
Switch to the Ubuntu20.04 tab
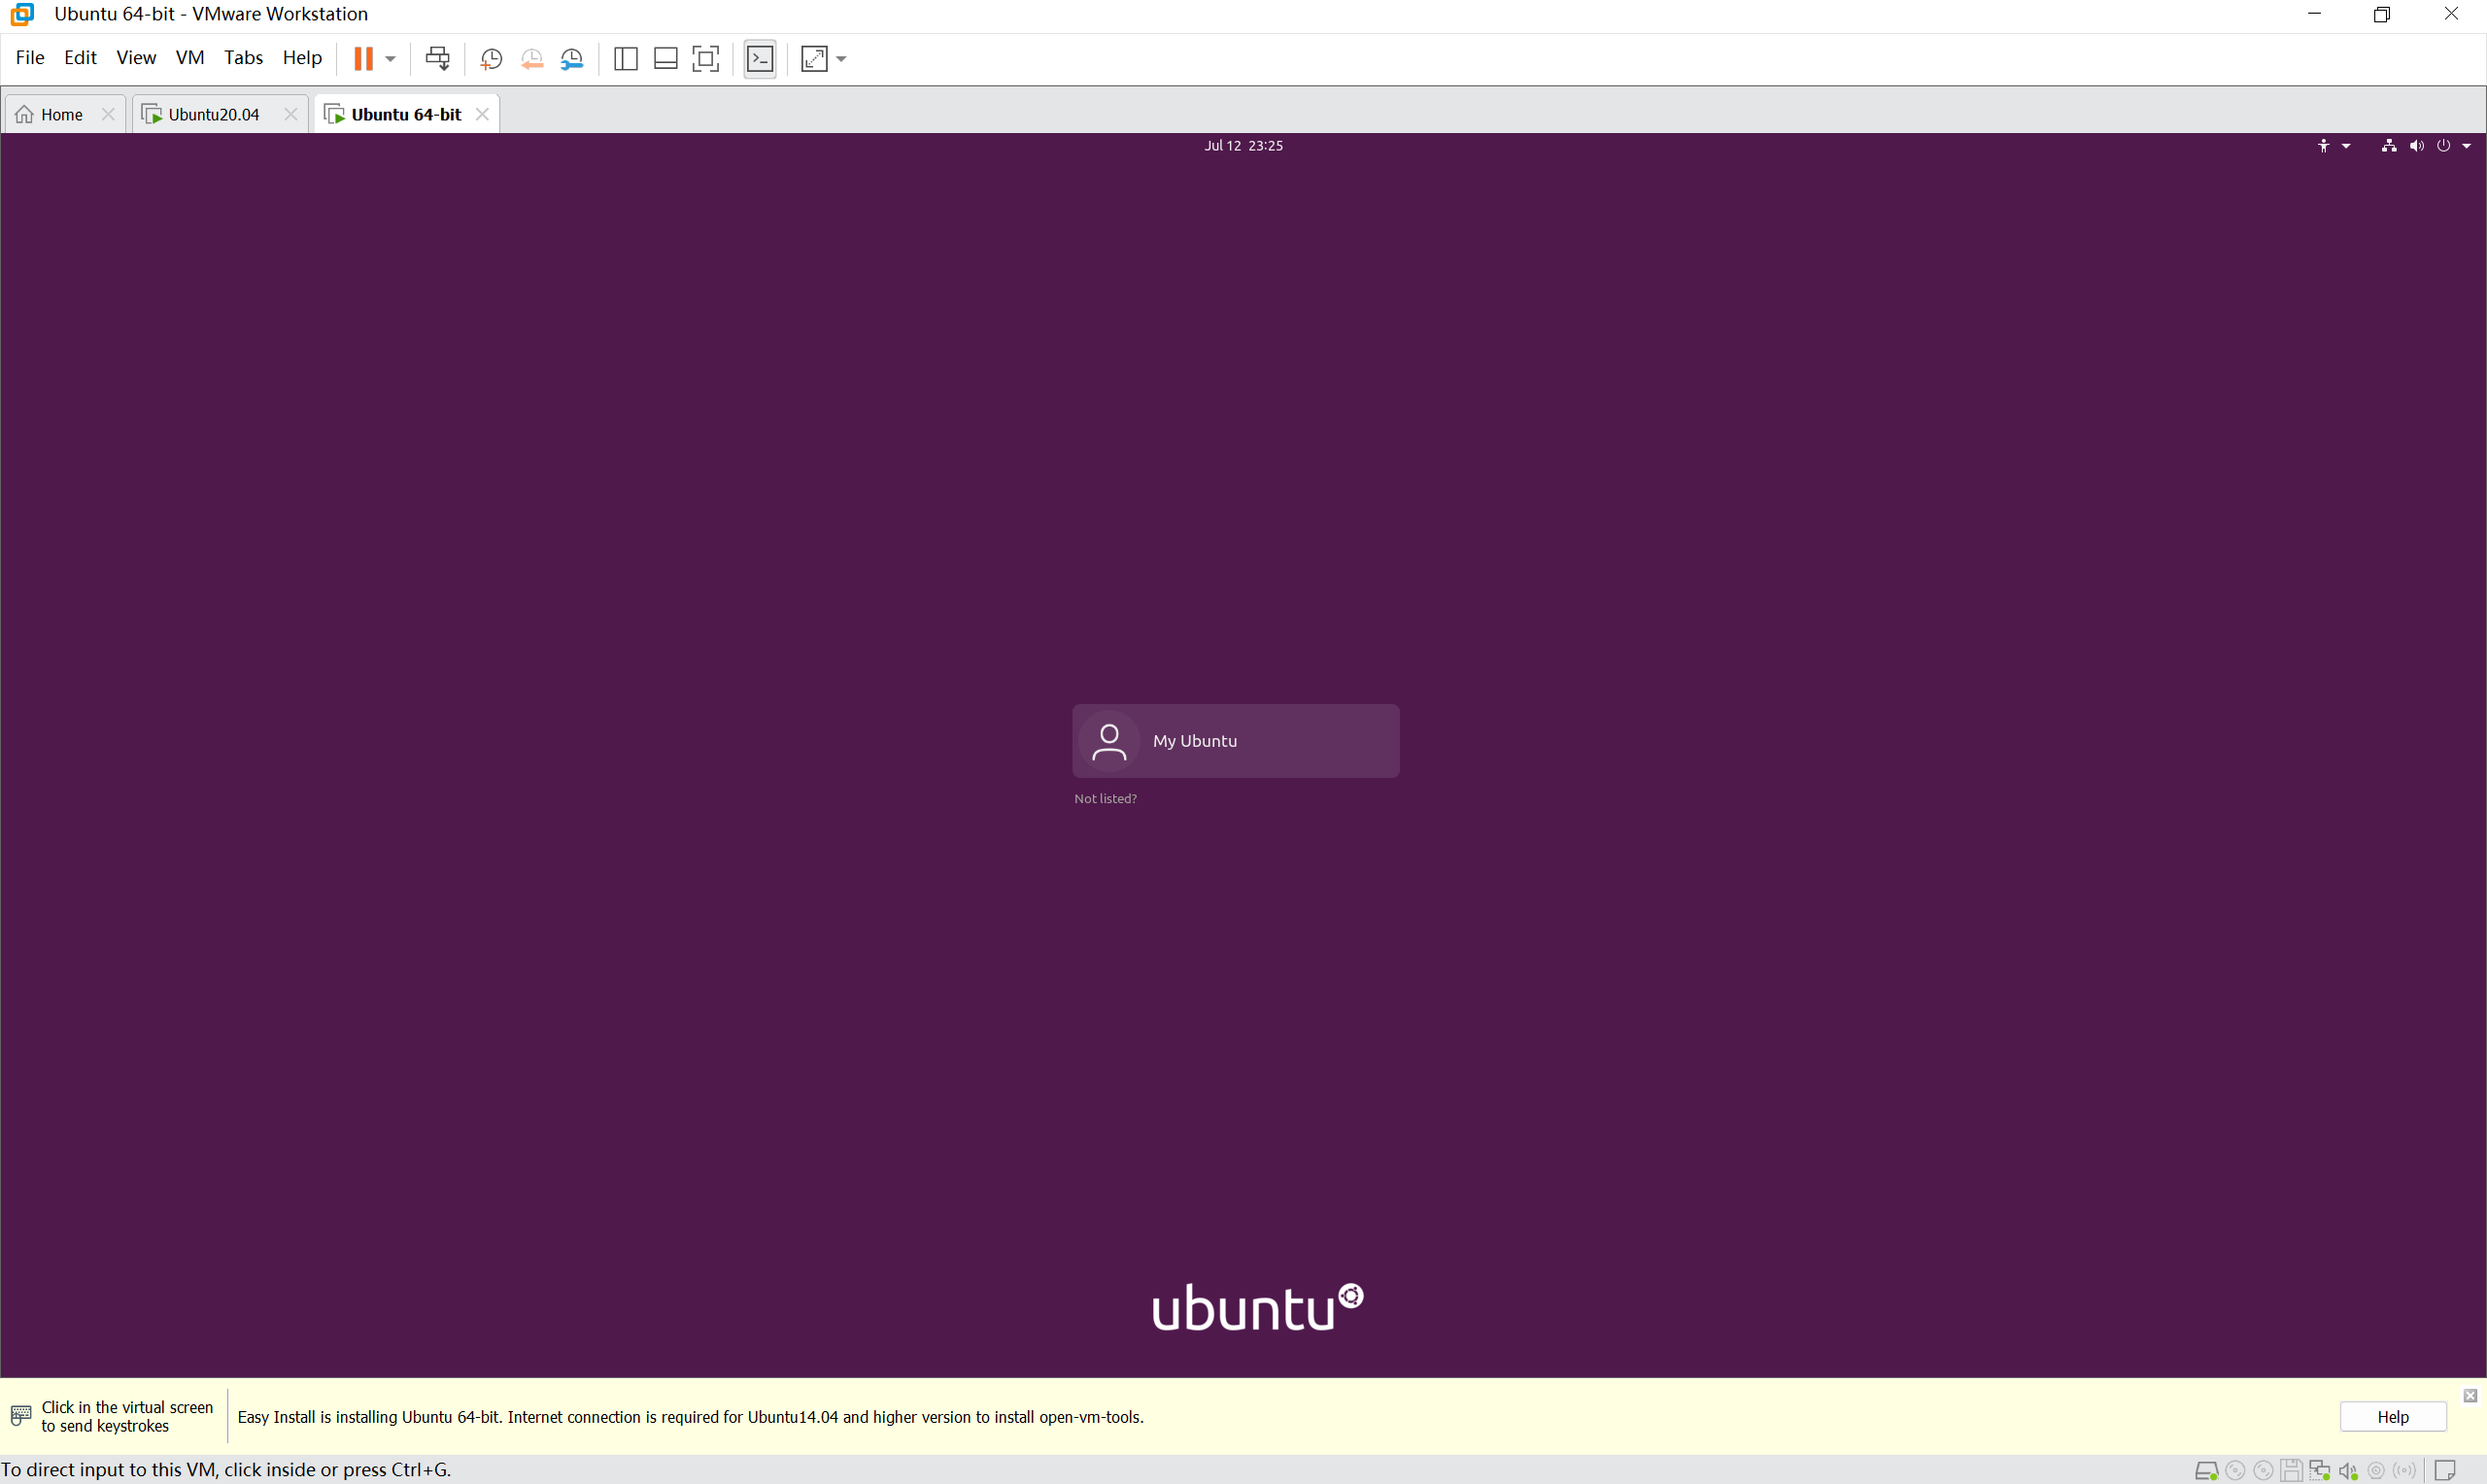pyautogui.click(x=213, y=114)
